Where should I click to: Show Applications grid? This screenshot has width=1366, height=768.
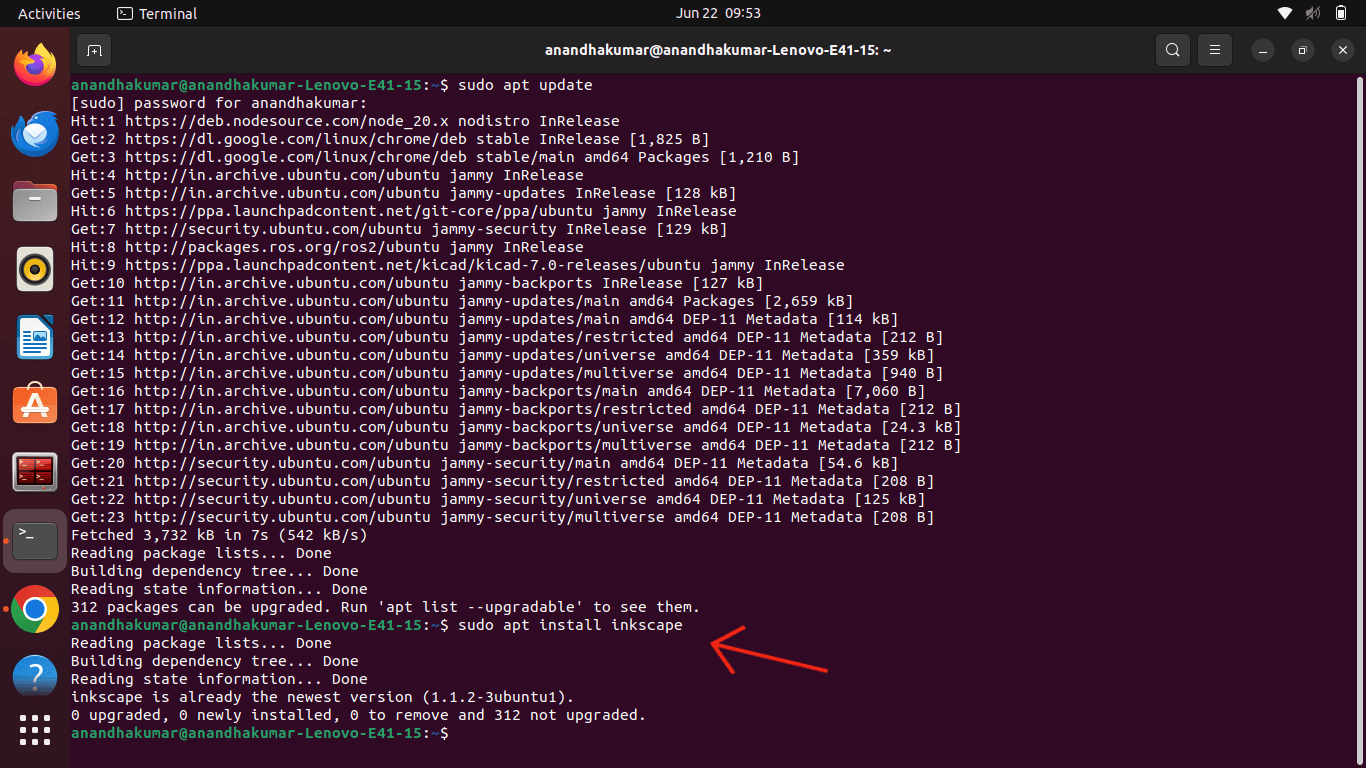click(x=35, y=730)
